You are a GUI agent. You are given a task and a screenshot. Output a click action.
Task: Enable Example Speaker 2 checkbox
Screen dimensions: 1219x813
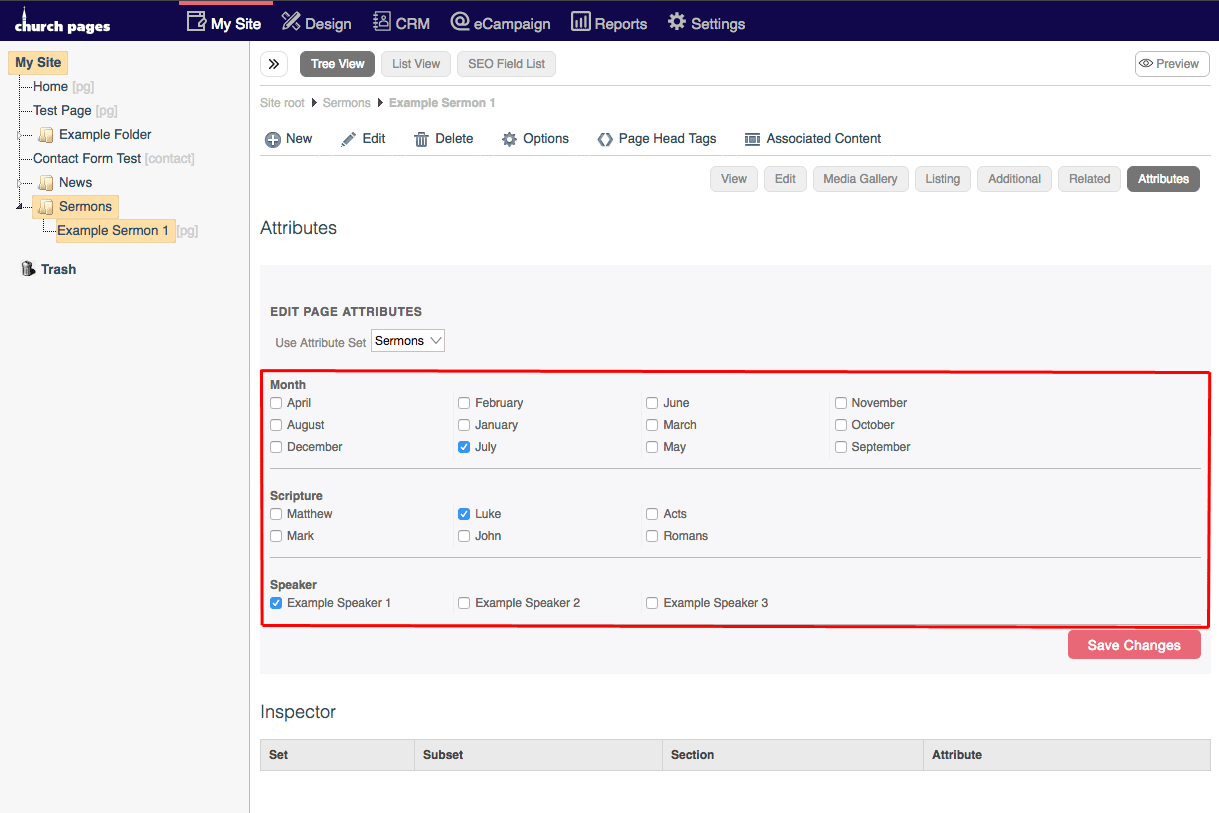click(464, 603)
